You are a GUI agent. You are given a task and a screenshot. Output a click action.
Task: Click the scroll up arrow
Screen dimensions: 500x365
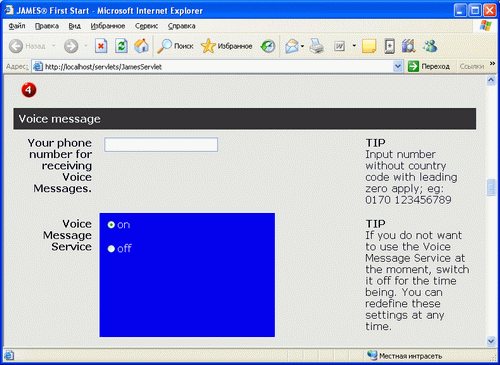[491, 80]
